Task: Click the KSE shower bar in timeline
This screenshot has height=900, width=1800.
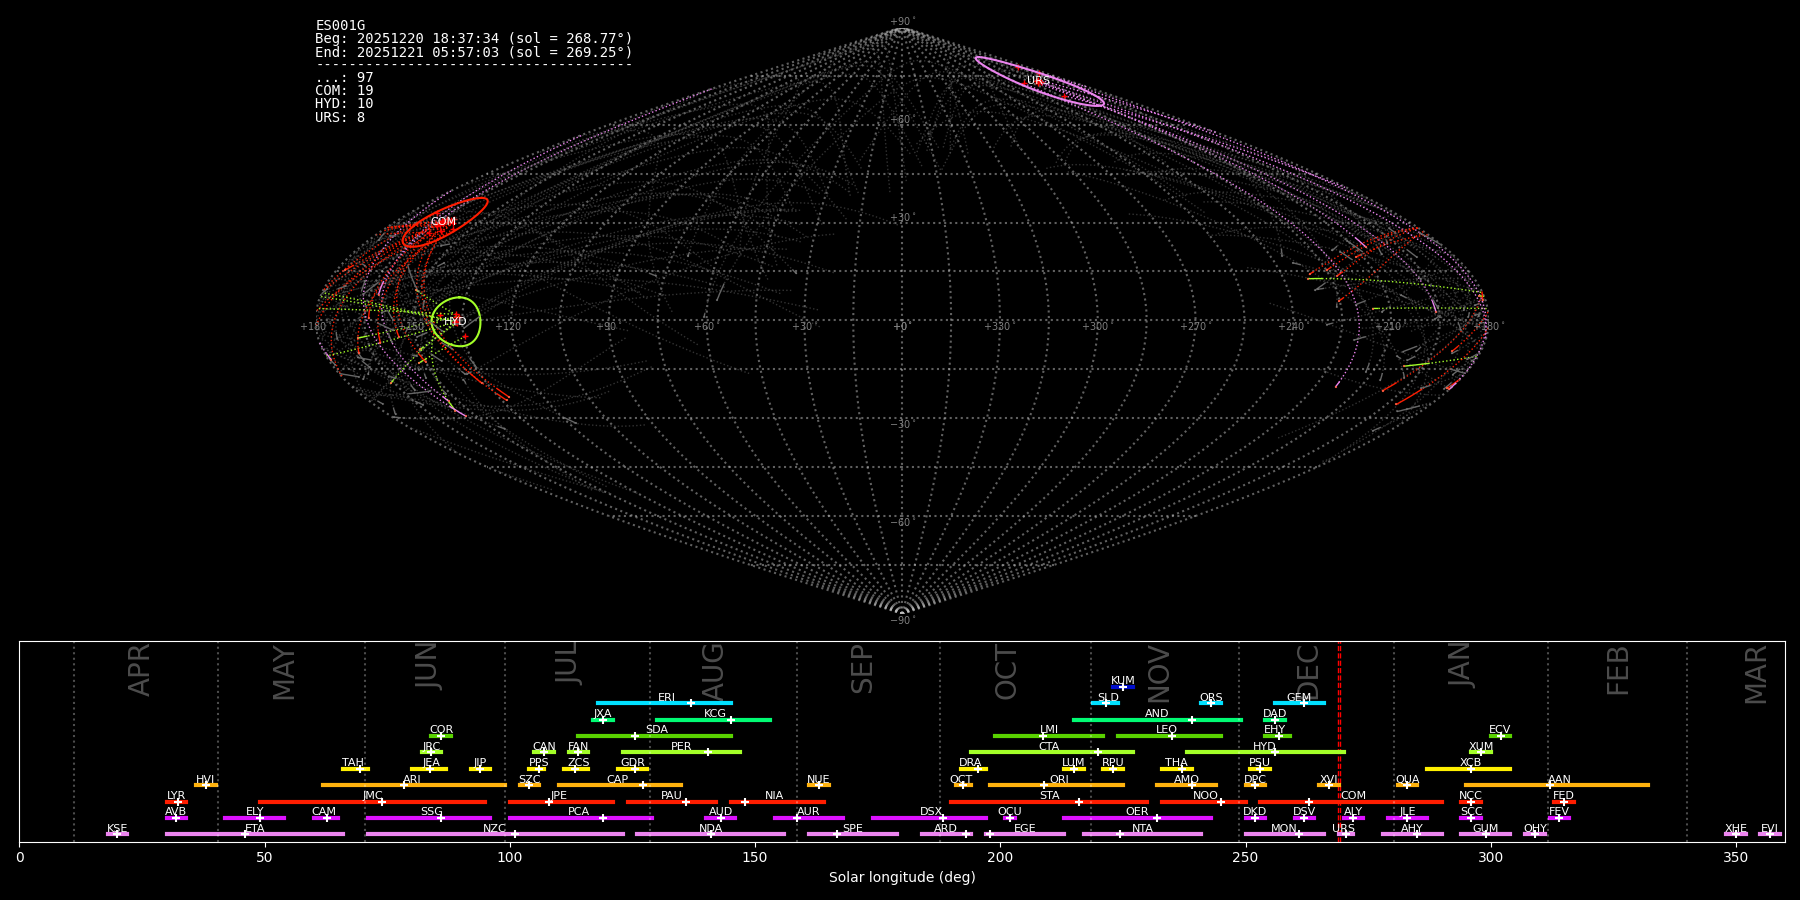Action: pyautogui.click(x=117, y=834)
